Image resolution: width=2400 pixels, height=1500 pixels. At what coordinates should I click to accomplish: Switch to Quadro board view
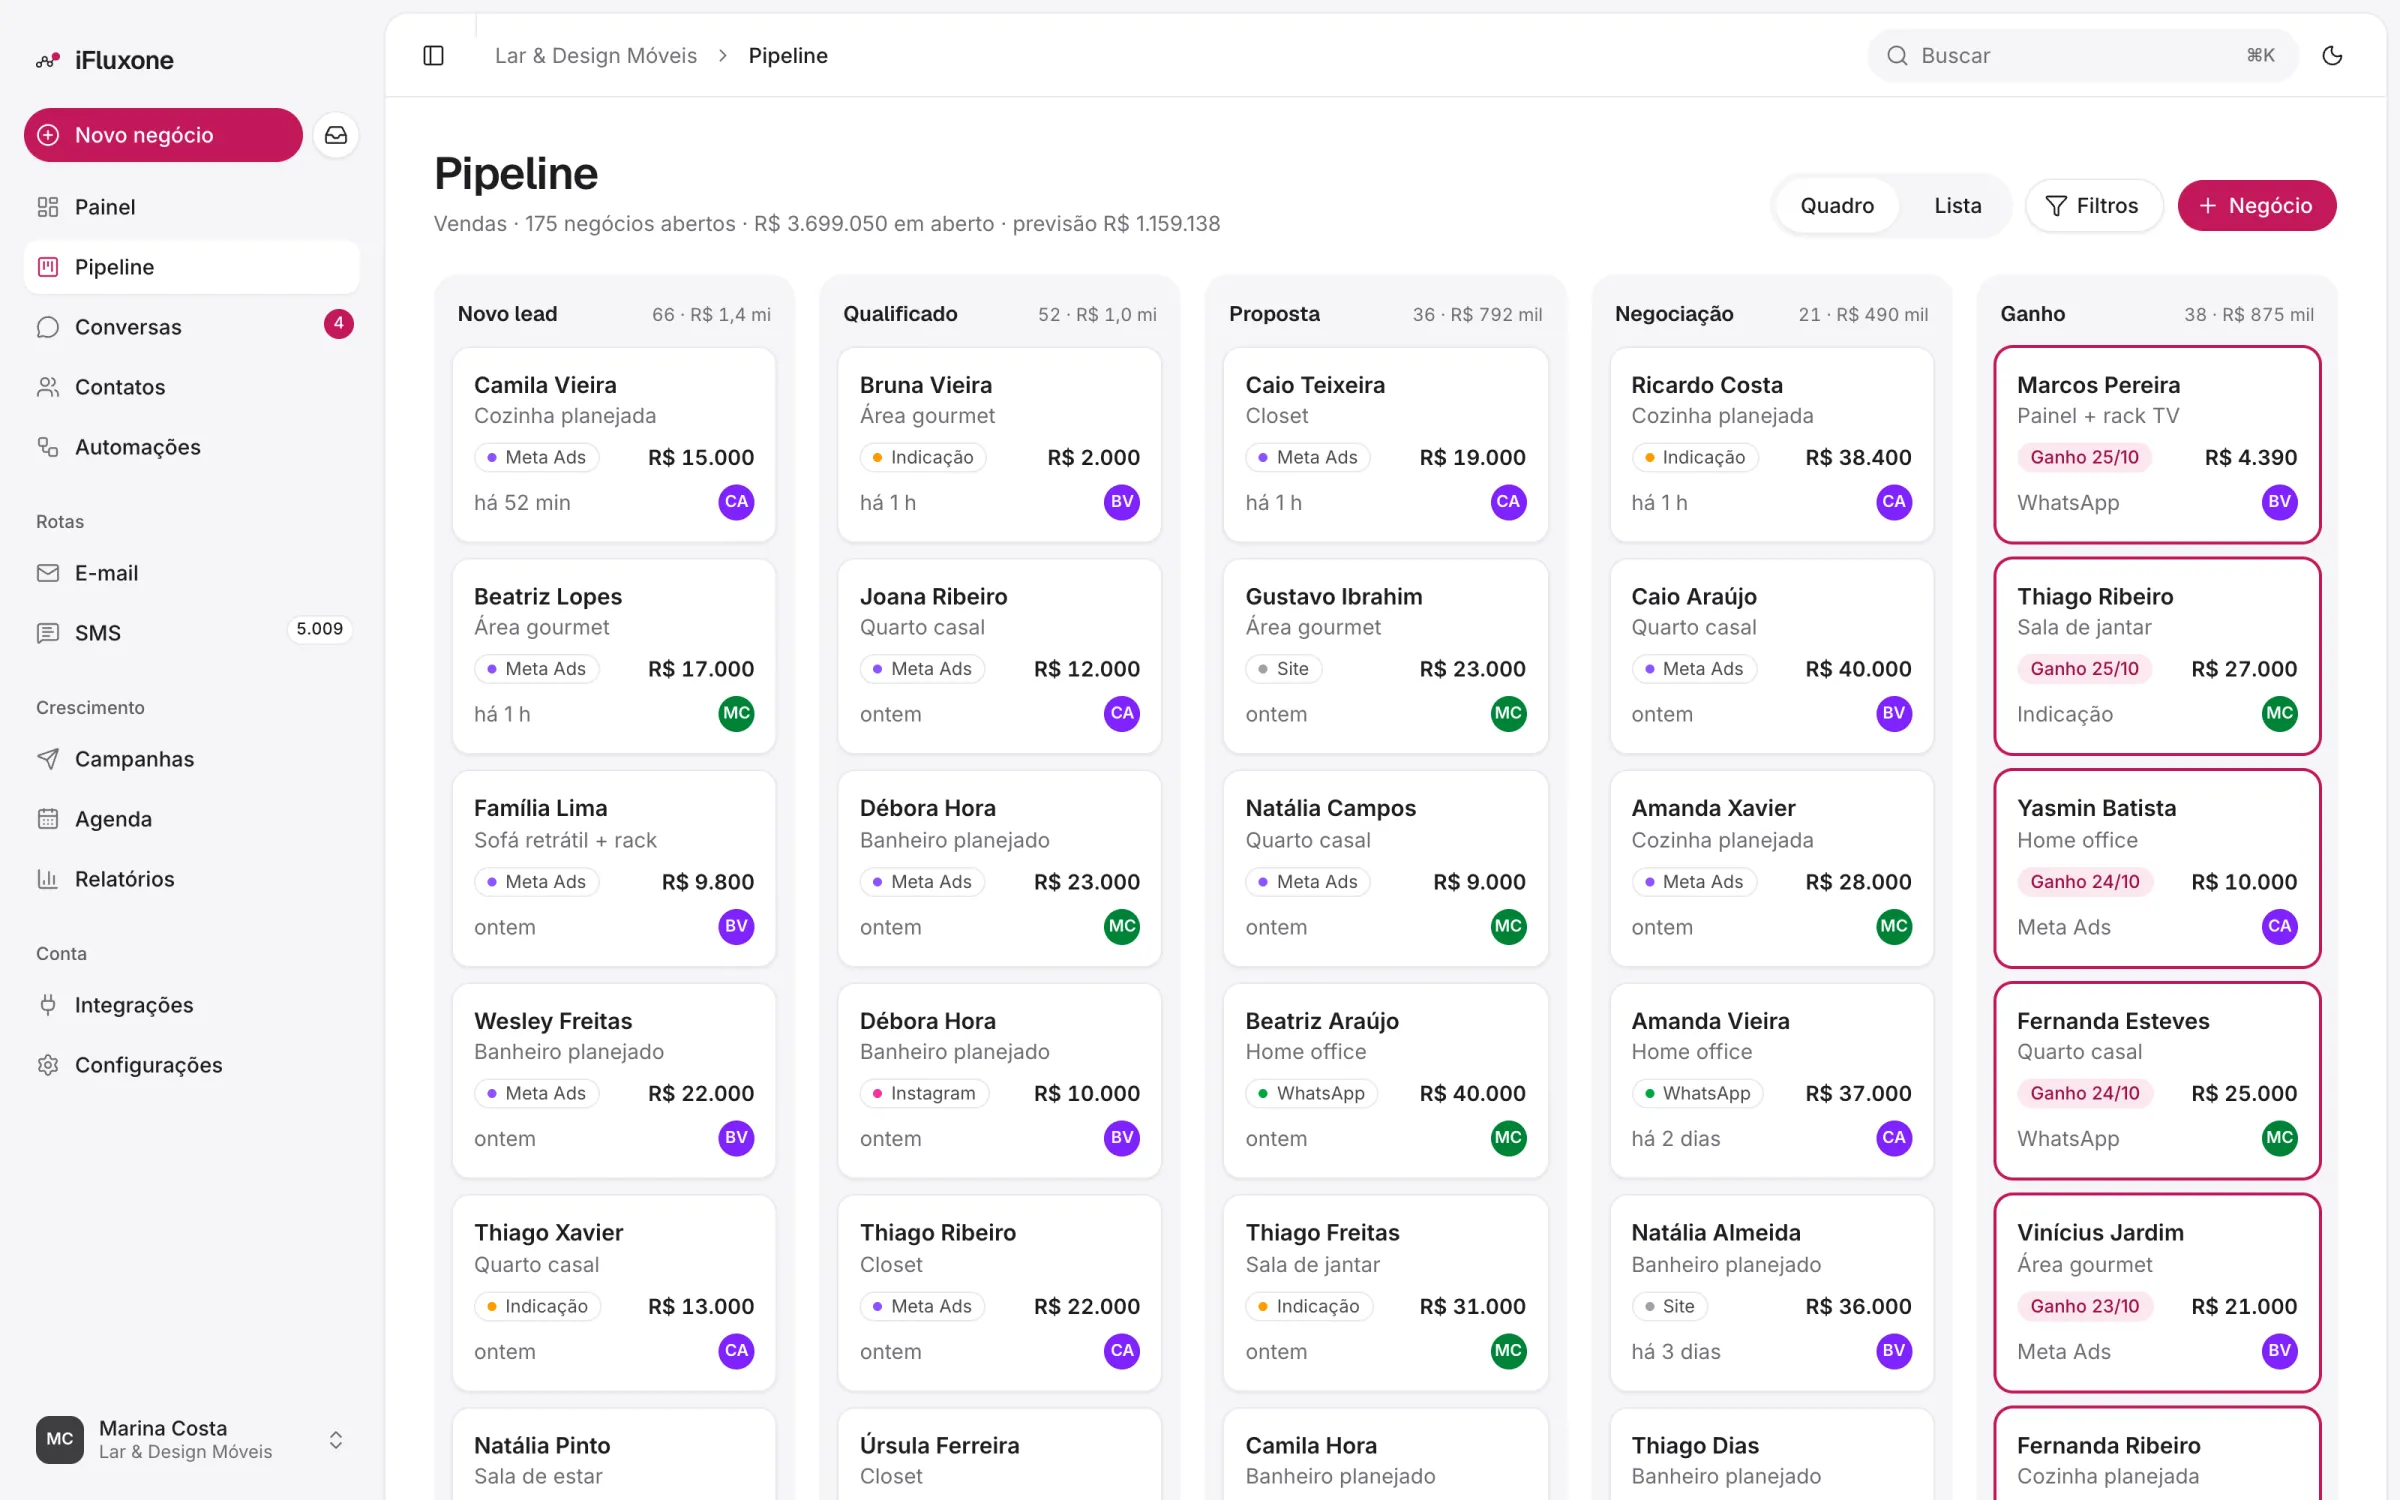point(1837,206)
